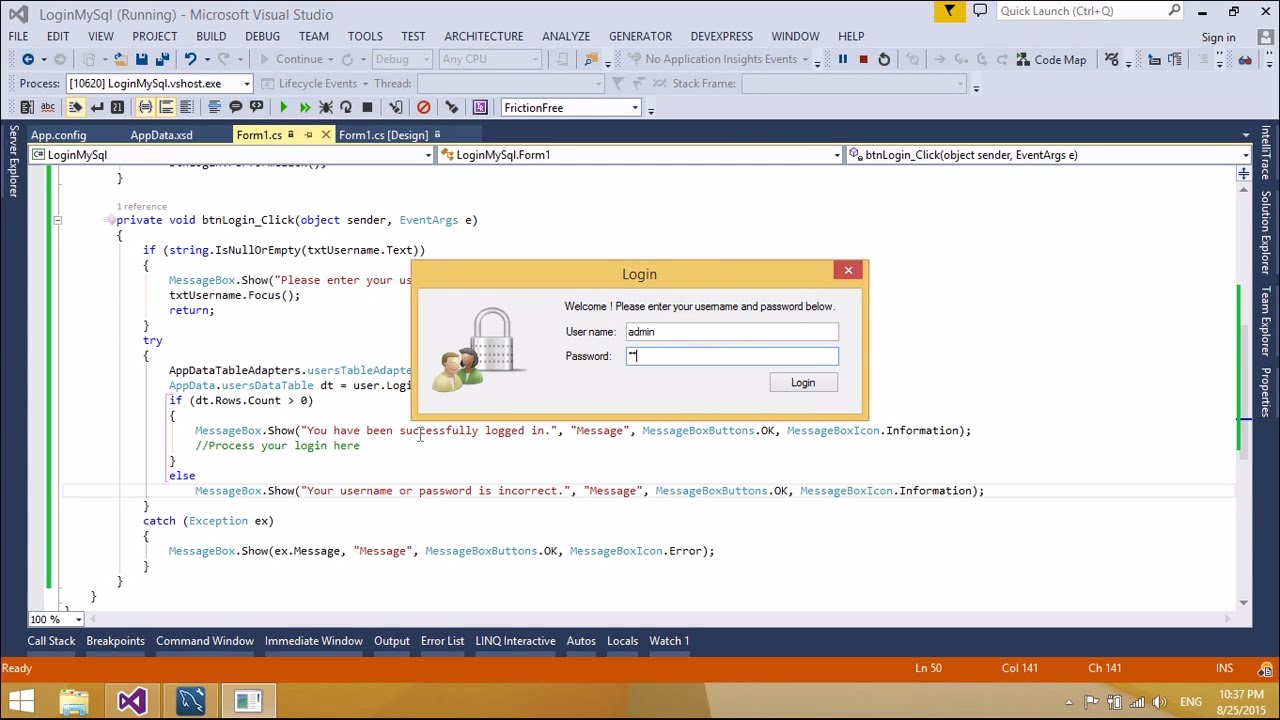Click the black square stop icon in third toolbar

367,108
